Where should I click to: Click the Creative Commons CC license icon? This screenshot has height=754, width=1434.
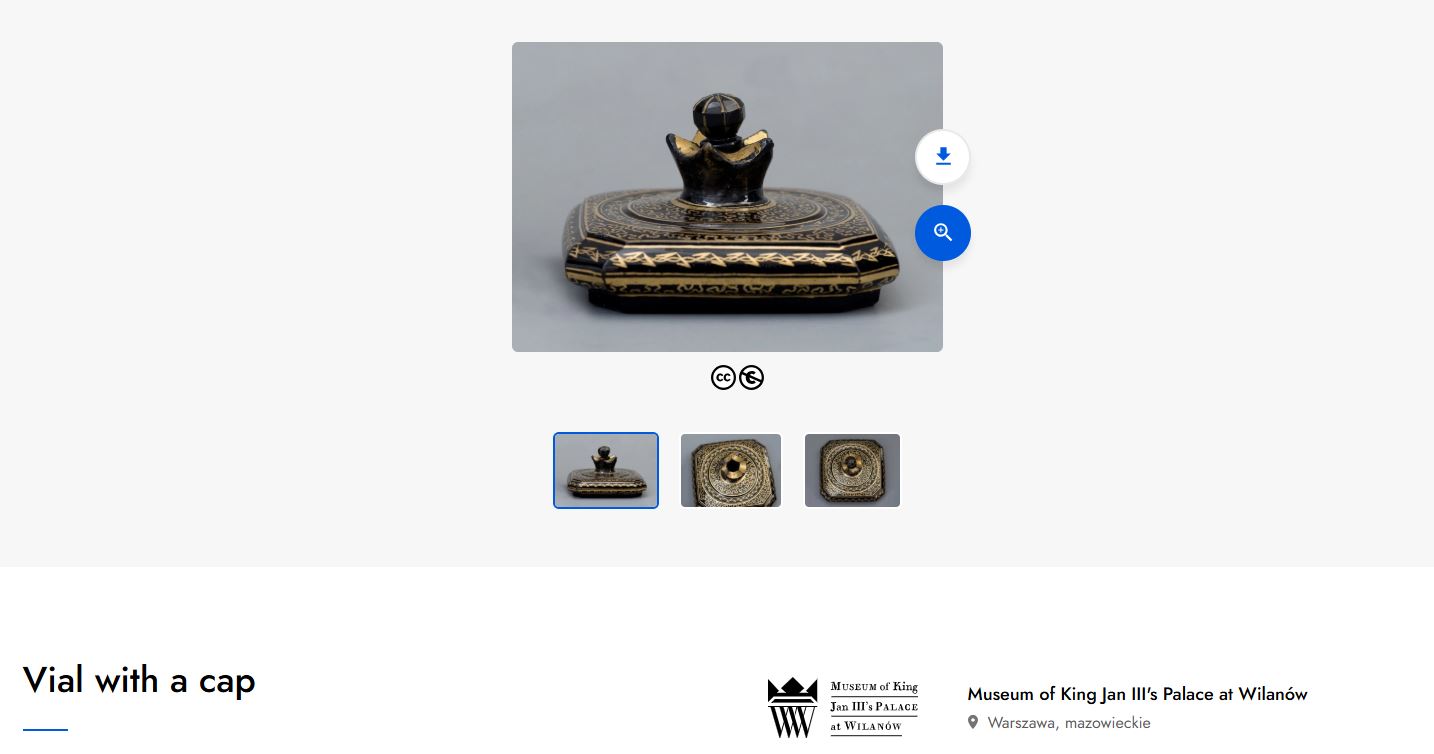tap(723, 378)
